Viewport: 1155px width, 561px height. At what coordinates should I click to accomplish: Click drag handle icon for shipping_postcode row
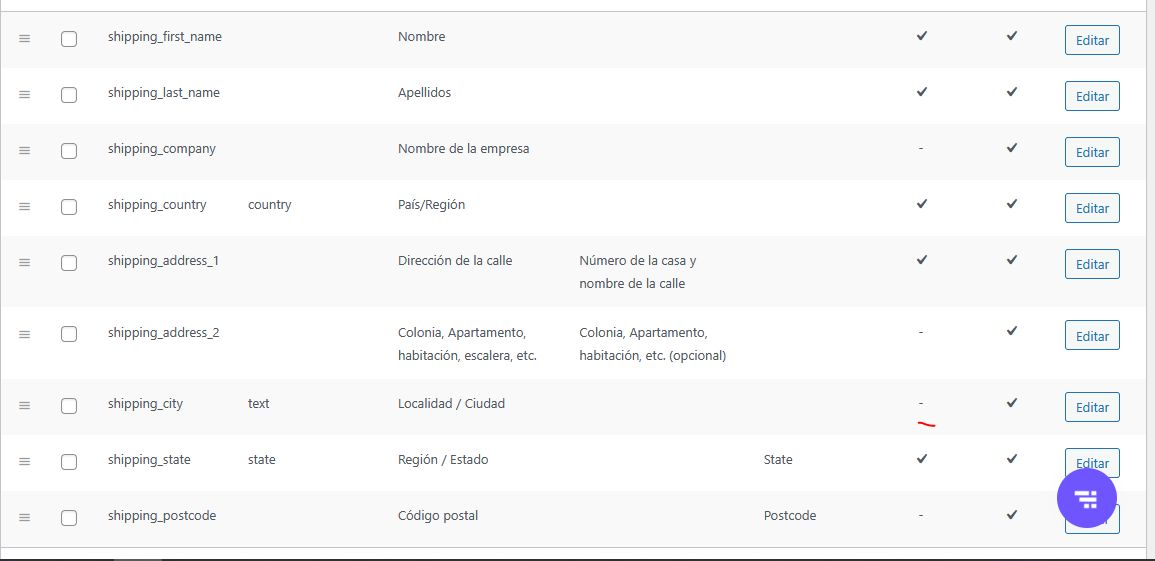point(25,517)
